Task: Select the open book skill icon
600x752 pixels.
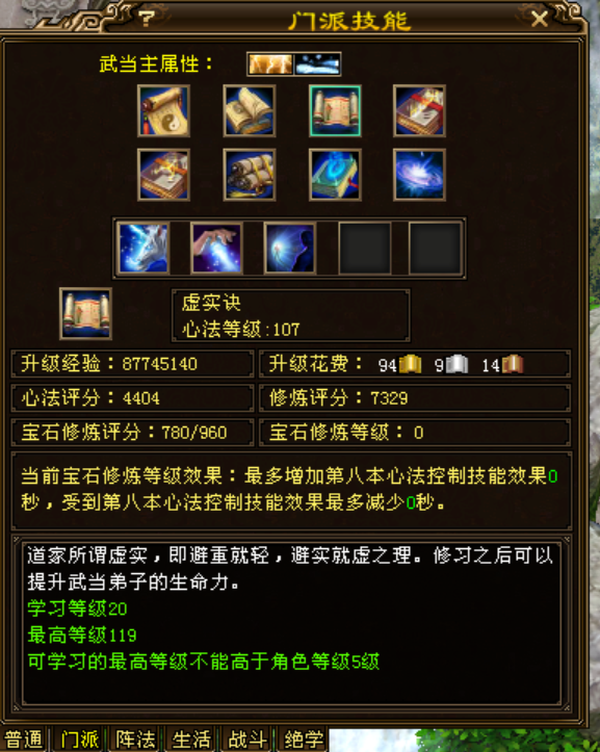Action: (249, 111)
